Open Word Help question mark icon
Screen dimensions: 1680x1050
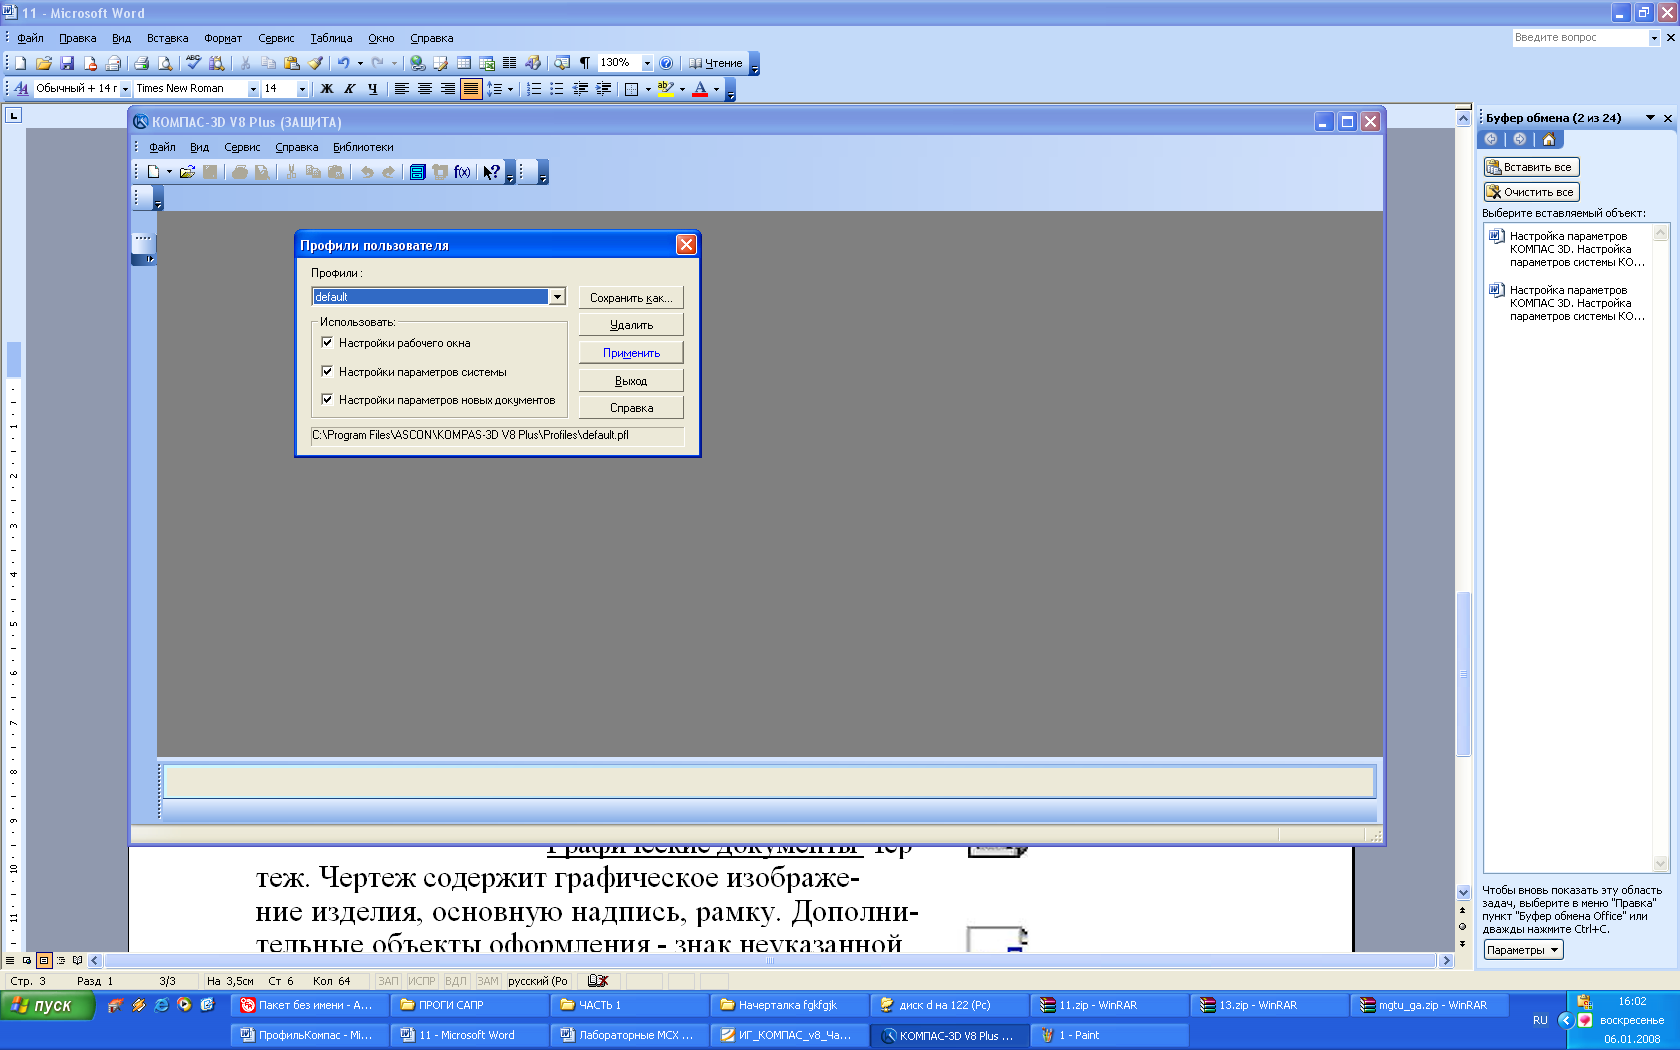pos(666,63)
